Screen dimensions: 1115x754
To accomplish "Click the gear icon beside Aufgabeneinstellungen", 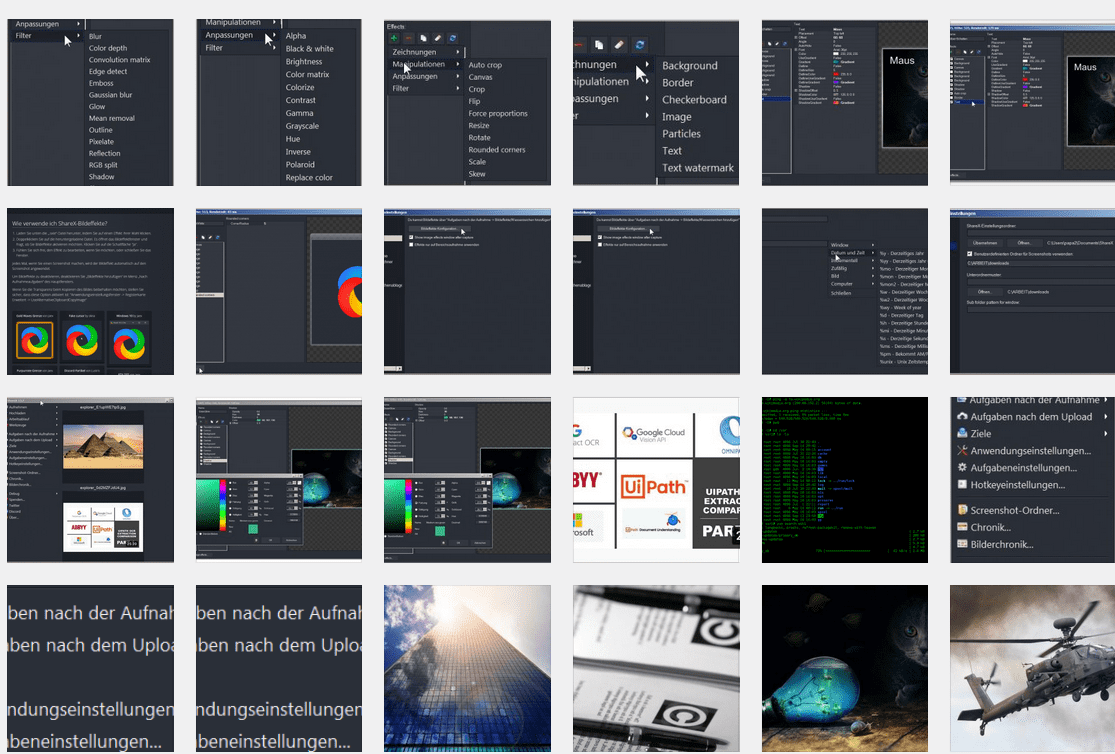I will [962, 468].
